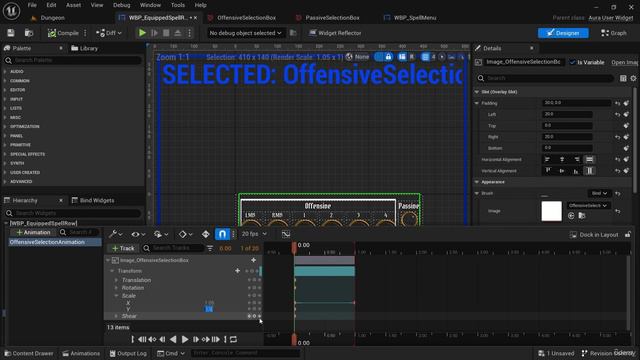Click the layout lock icon in designer toolbar

point(388,57)
